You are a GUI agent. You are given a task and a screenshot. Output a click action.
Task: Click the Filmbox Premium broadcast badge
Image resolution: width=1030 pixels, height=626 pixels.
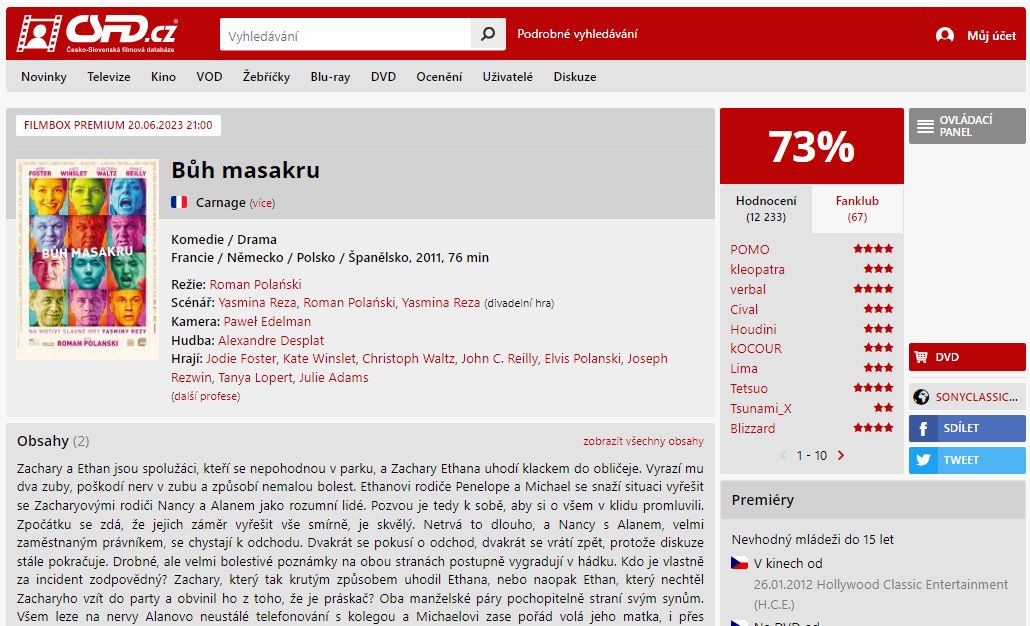coord(118,125)
